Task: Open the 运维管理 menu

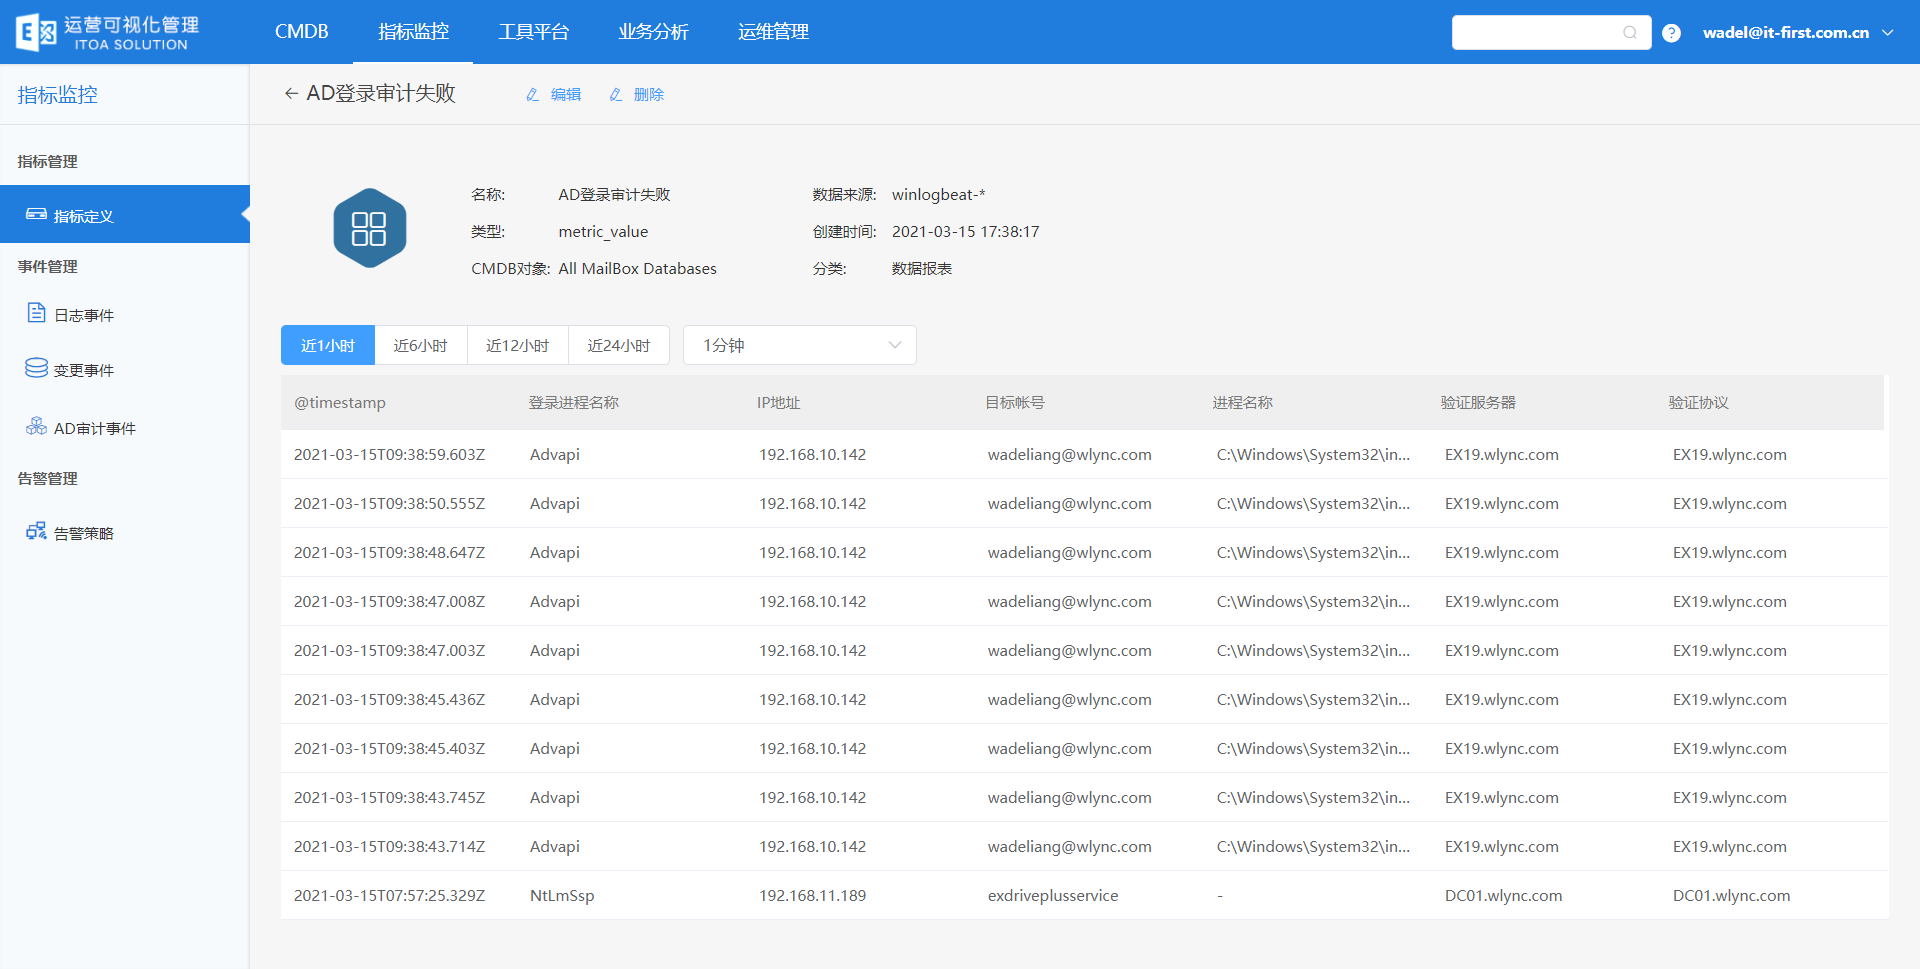Action: [x=773, y=32]
